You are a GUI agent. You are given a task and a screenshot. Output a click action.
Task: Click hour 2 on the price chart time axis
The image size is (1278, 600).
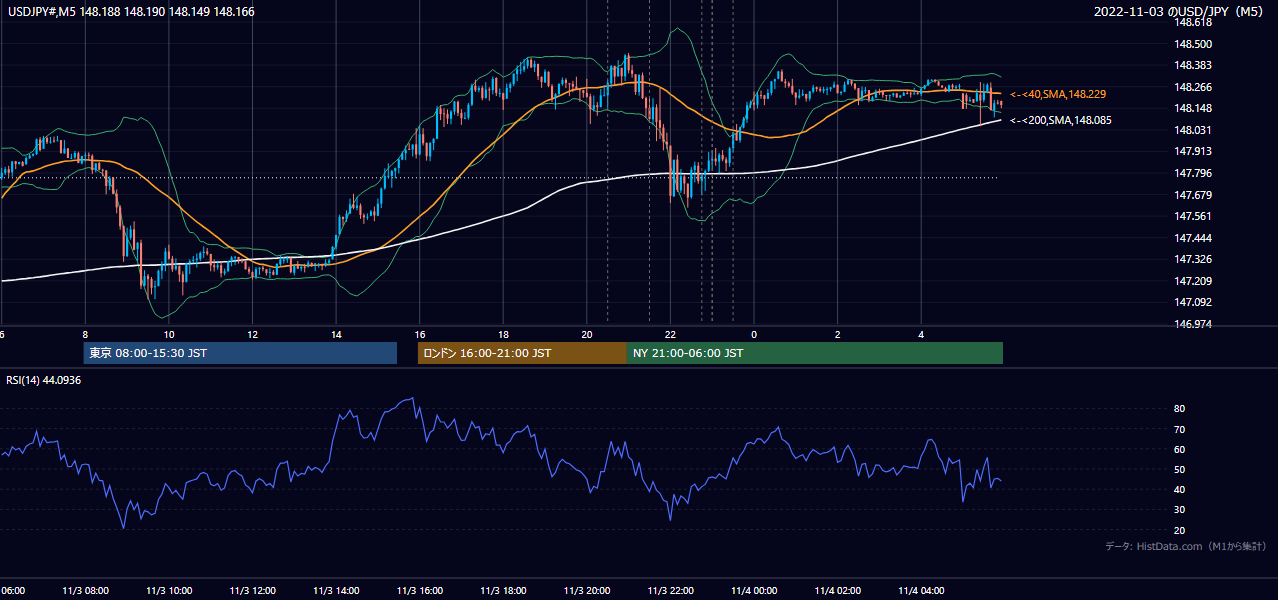(x=838, y=335)
